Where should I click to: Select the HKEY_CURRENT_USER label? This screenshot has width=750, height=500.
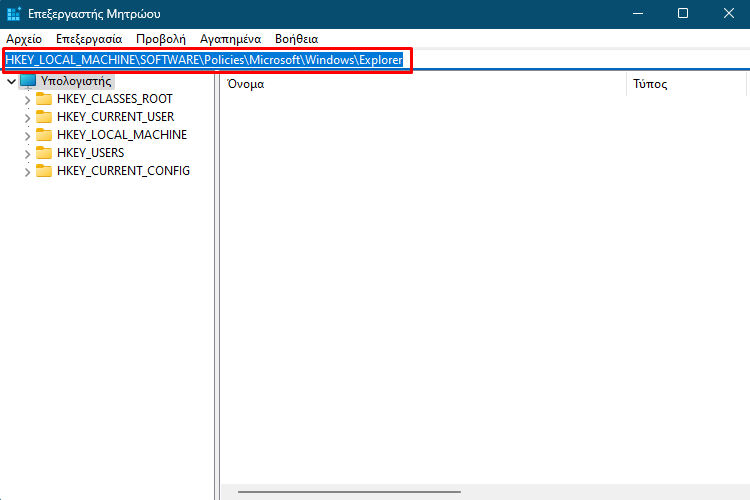(115, 117)
